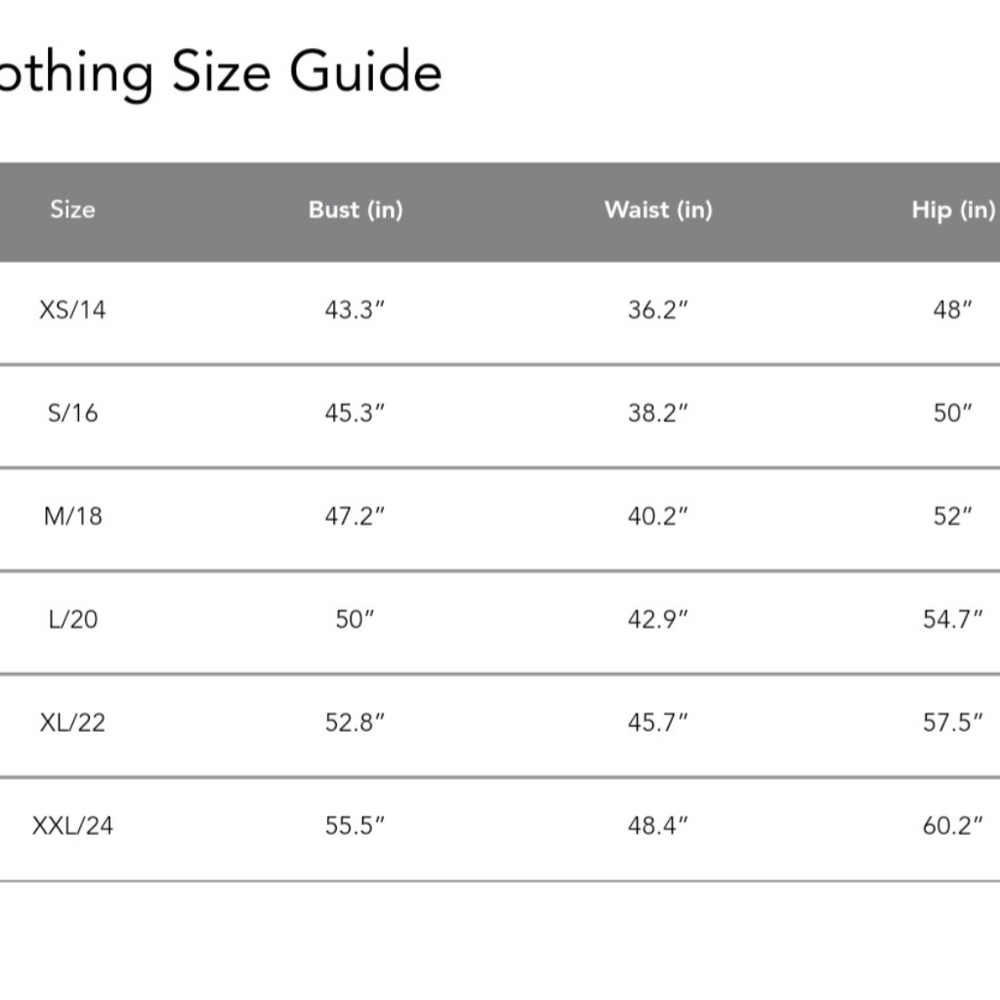The height and width of the screenshot is (1000, 1000).
Task: Select the M/18 size row label
Action: coord(73,516)
